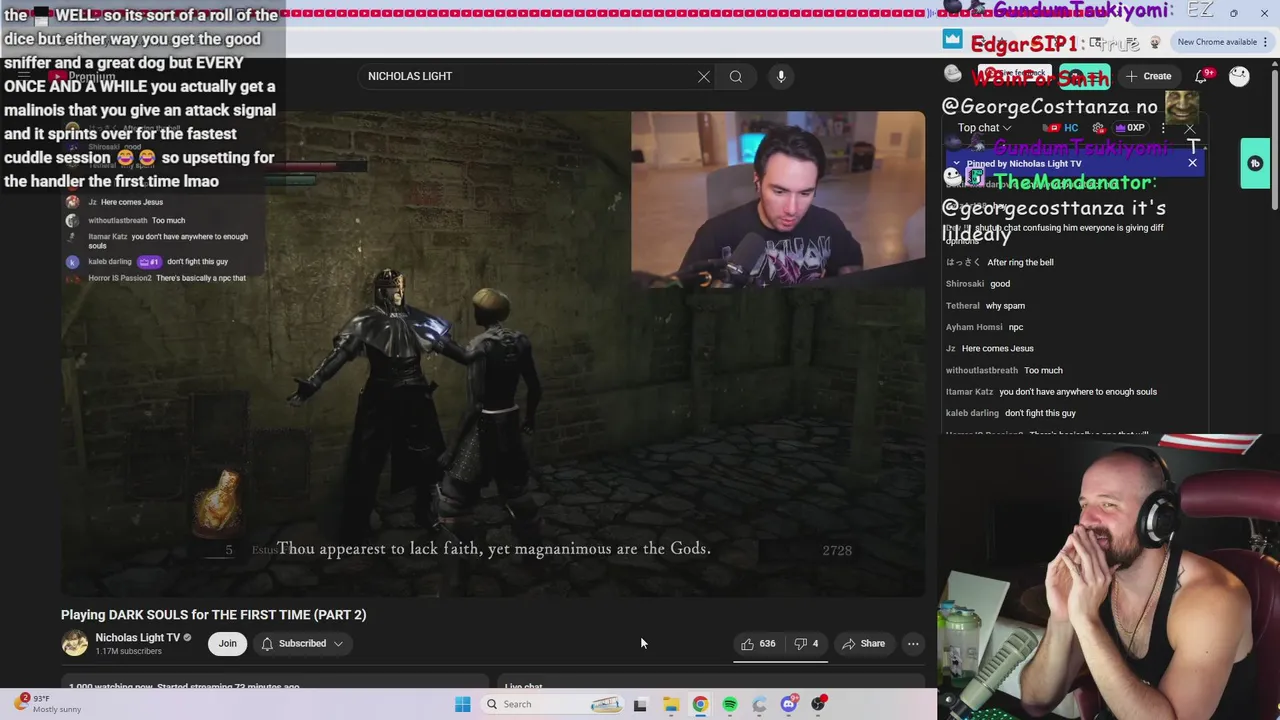Click the YouTube search magnifier button
The width and height of the screenshot is (1280, 720).
(736, 76)
